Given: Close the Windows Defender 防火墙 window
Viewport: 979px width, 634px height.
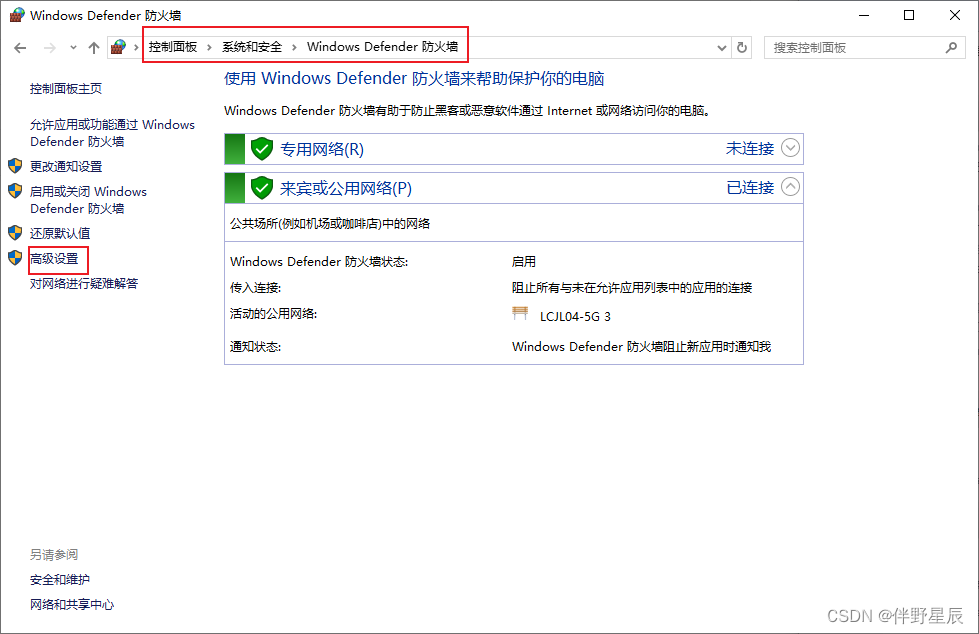Looking at the screenshot, I should (955, 15).
